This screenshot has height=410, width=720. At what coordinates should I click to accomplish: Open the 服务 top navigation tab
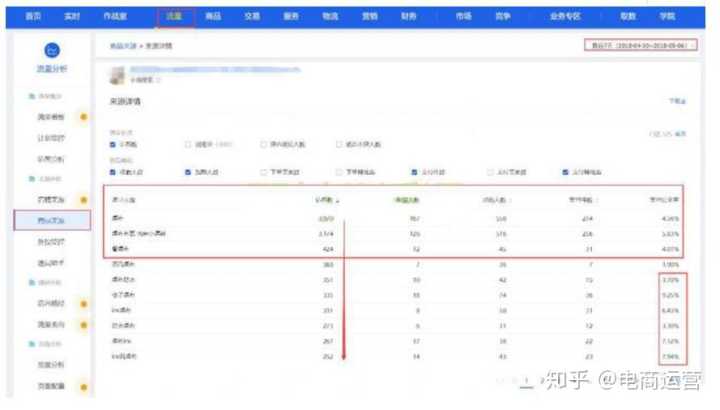pos(291,16)
